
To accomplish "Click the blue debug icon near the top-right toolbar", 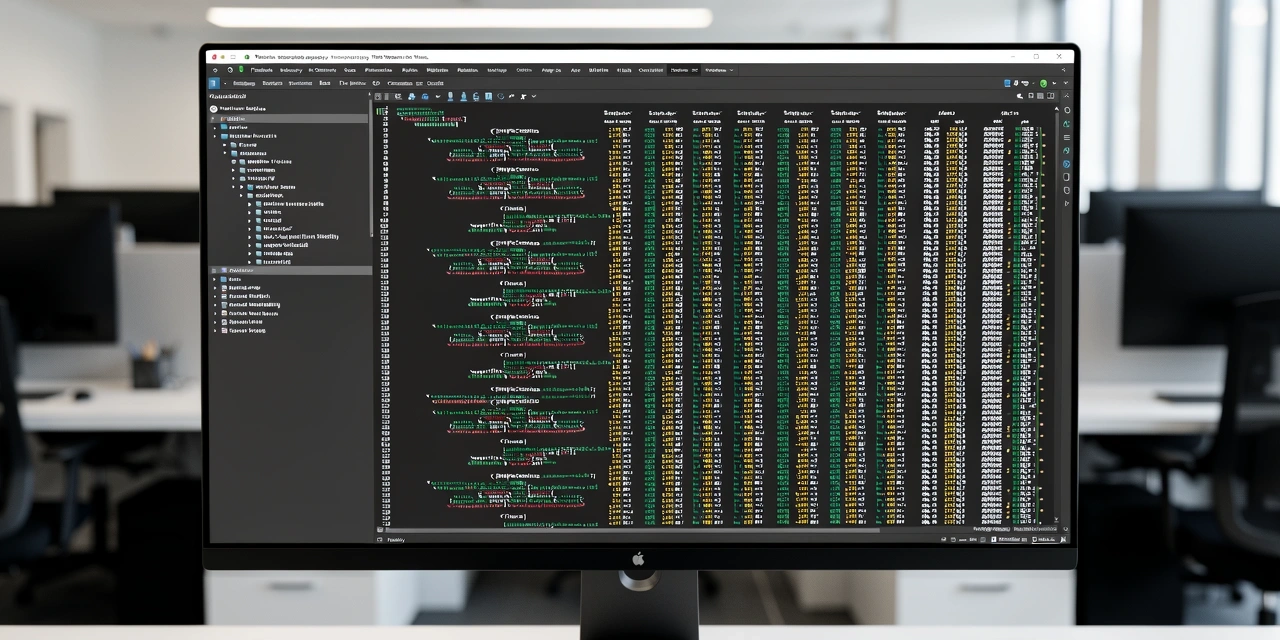I will click(1007, 83).
